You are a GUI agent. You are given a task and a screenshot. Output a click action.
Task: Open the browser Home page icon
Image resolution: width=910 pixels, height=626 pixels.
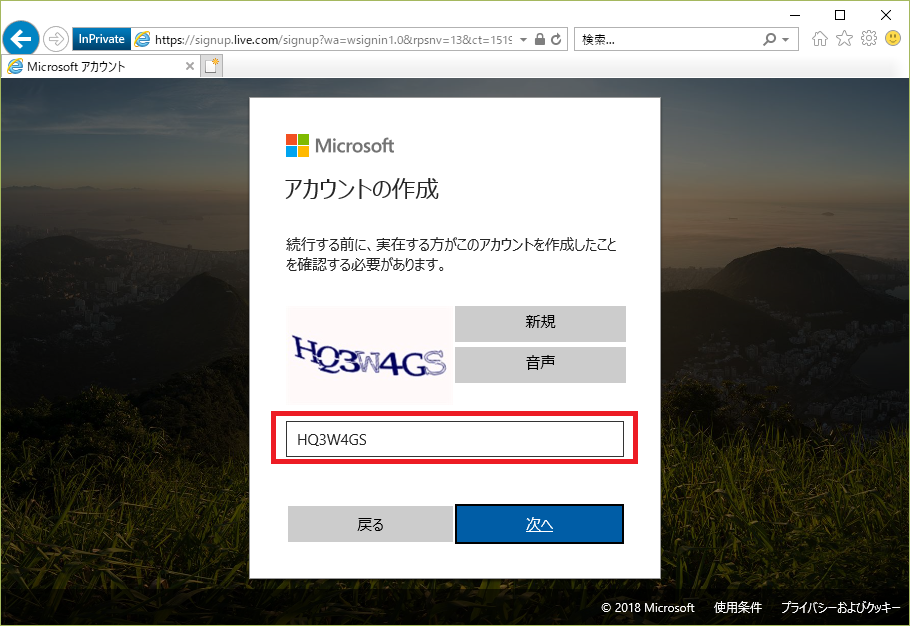click(819, 38)
